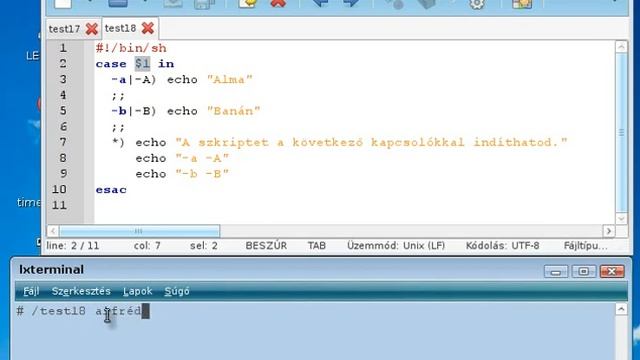Open the Lapok menu in lxterminal
The width and height of the screenshot is (640, 360).
138,291
